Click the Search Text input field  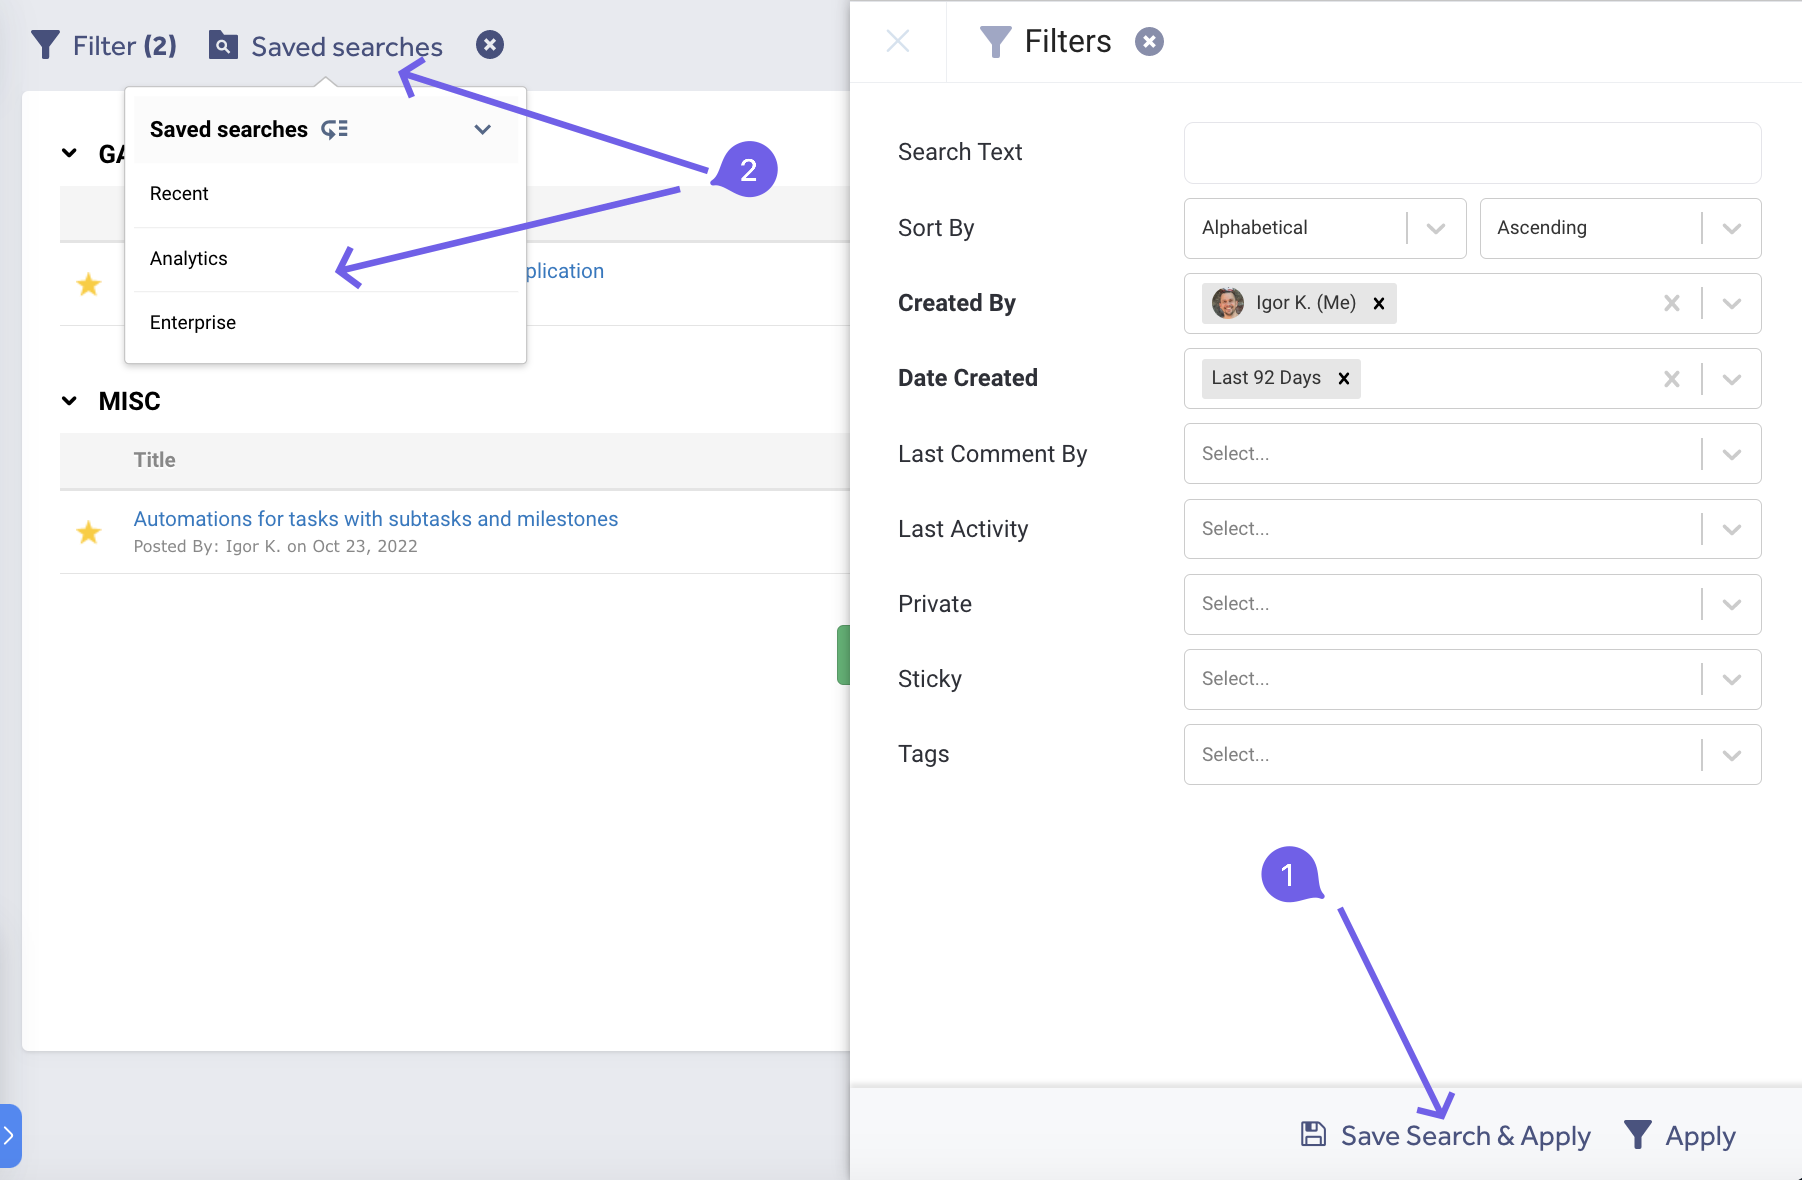click(1472, 153)
